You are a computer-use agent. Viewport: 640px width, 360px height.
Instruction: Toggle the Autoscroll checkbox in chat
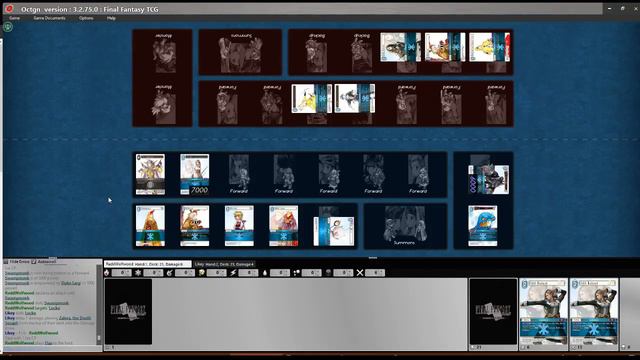pos(34,261)
